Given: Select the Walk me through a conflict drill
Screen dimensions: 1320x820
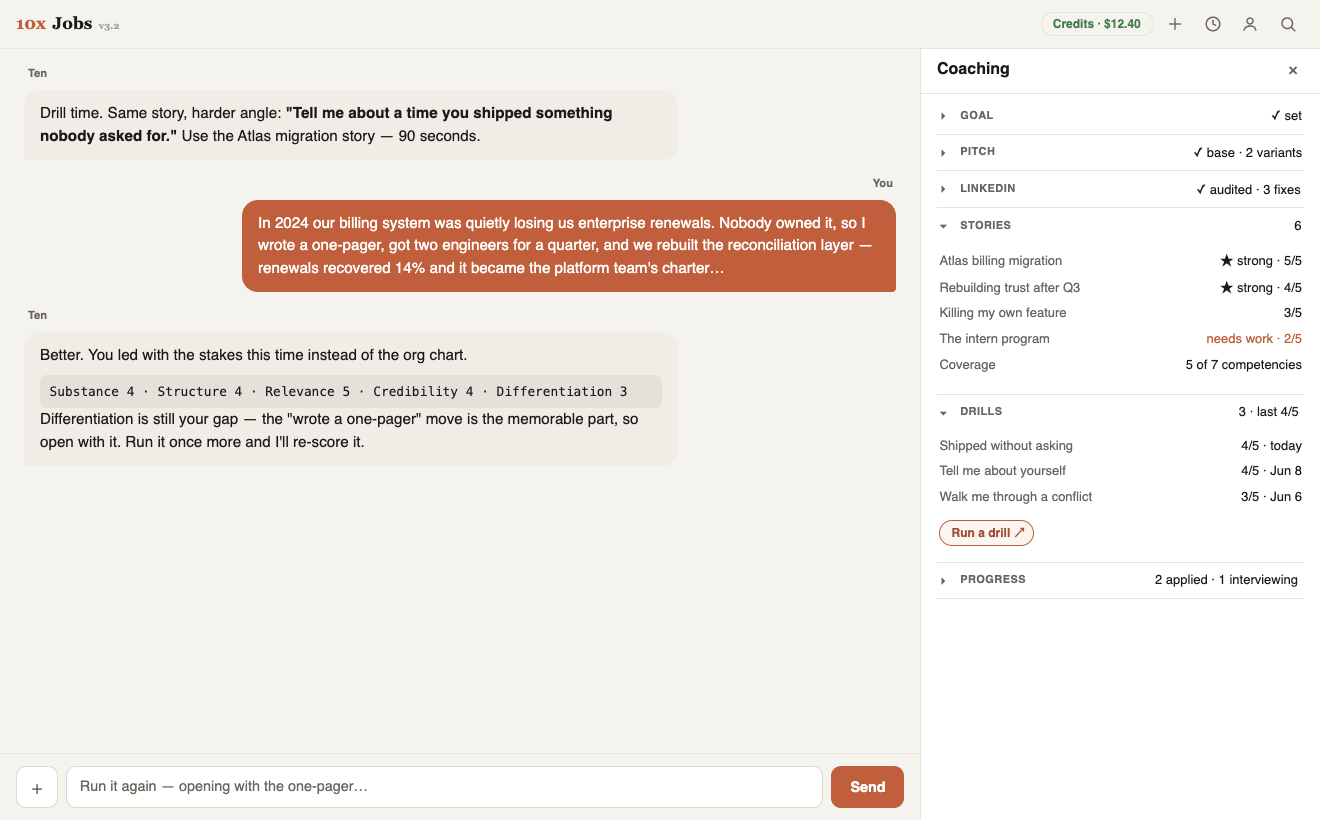Looking at the screenshot, I should pos(1120,497).
